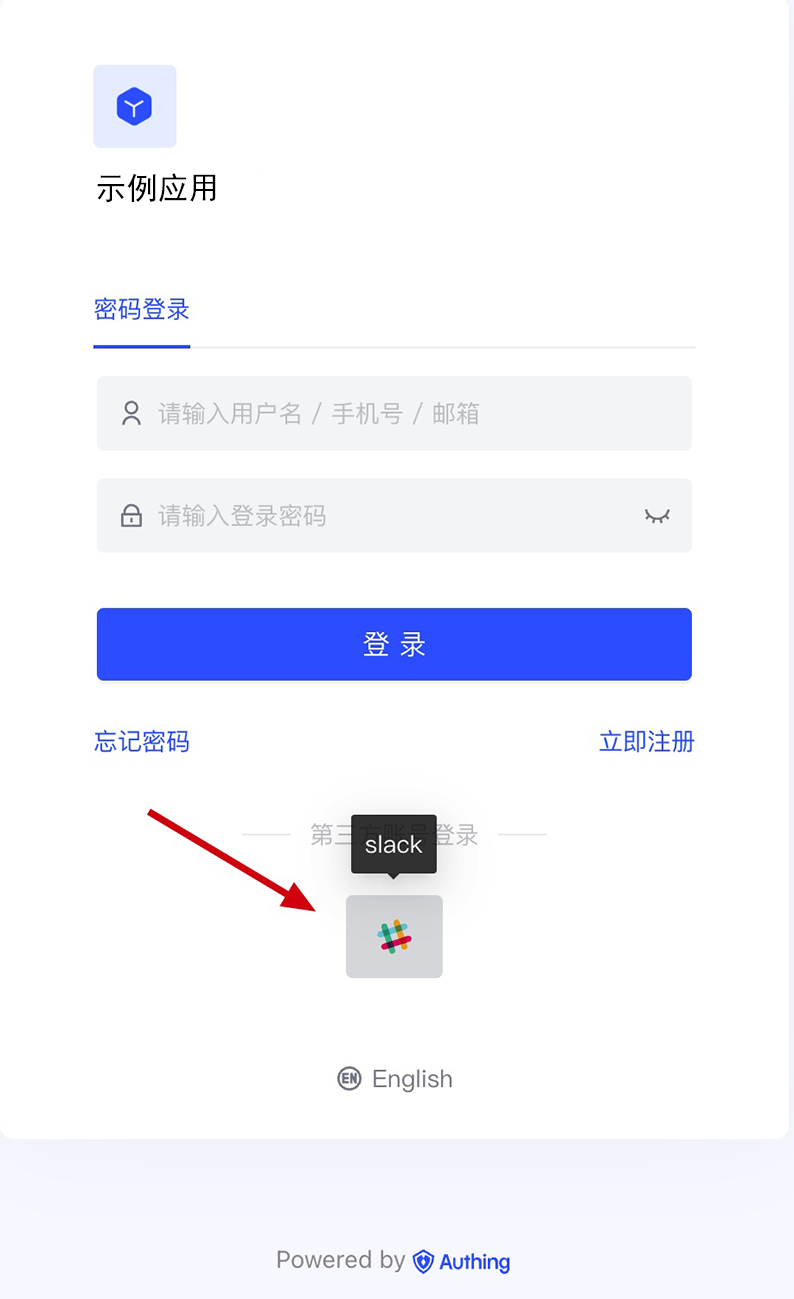Image resolution: width=794 pixels, height=1299 pixels.
Task: Click the red arrow annotation
Action: tap(232, 860)
